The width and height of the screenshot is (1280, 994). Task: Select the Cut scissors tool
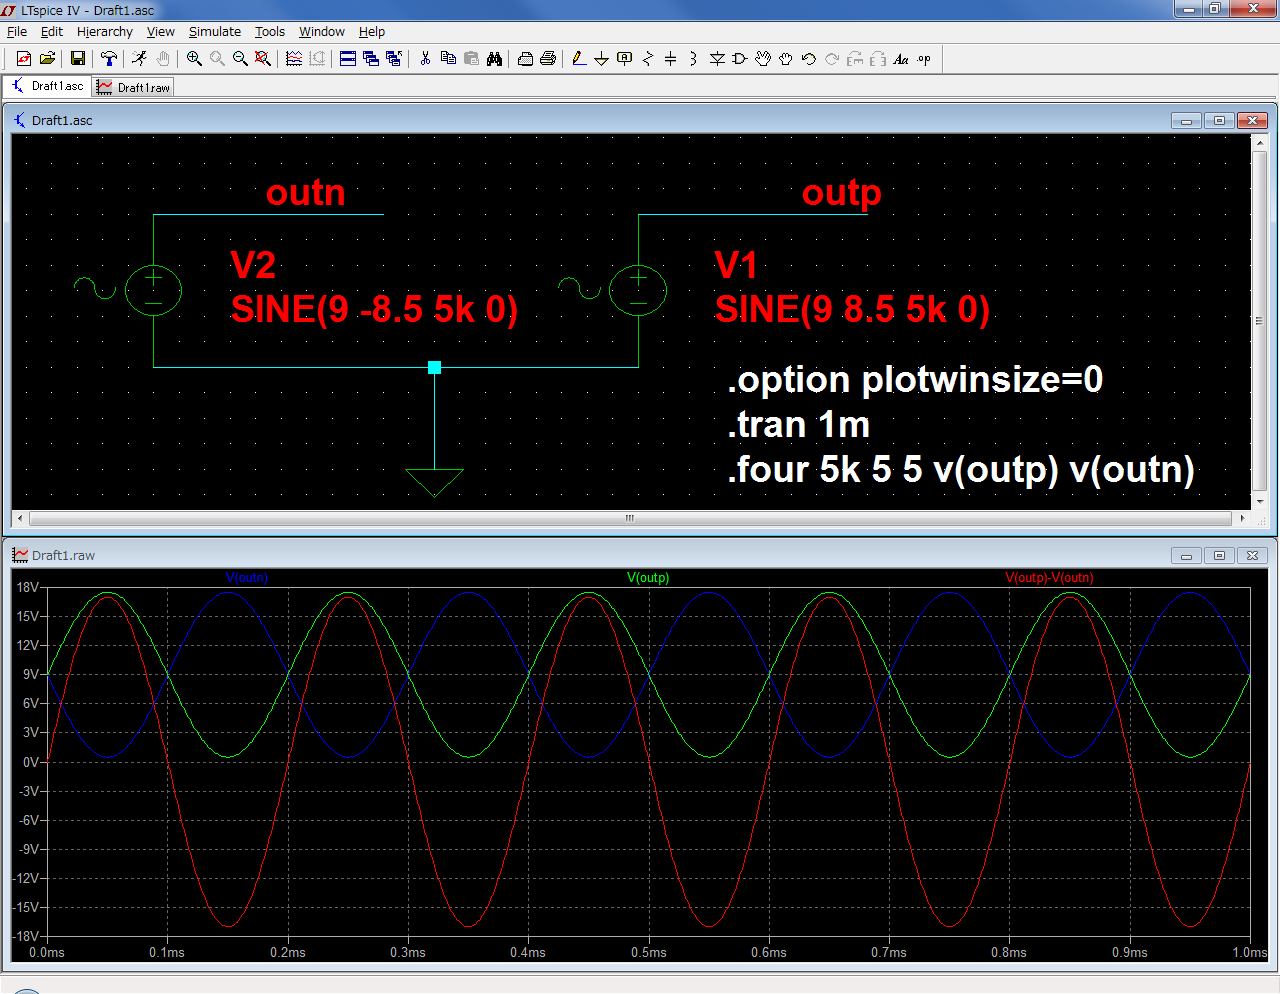click(x=425, y=59)
